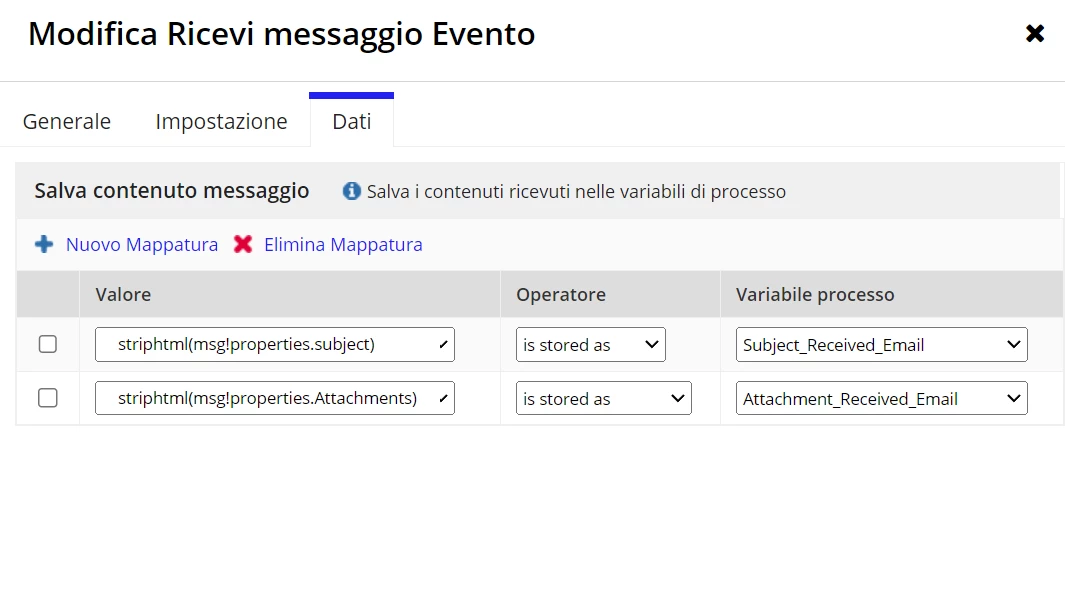Image resolution: width=1065 pixels, height=613 pixels.
Task: Close the Modifica Ricevi messaggio Evento dialog
Action: [x=1034, y=33]
